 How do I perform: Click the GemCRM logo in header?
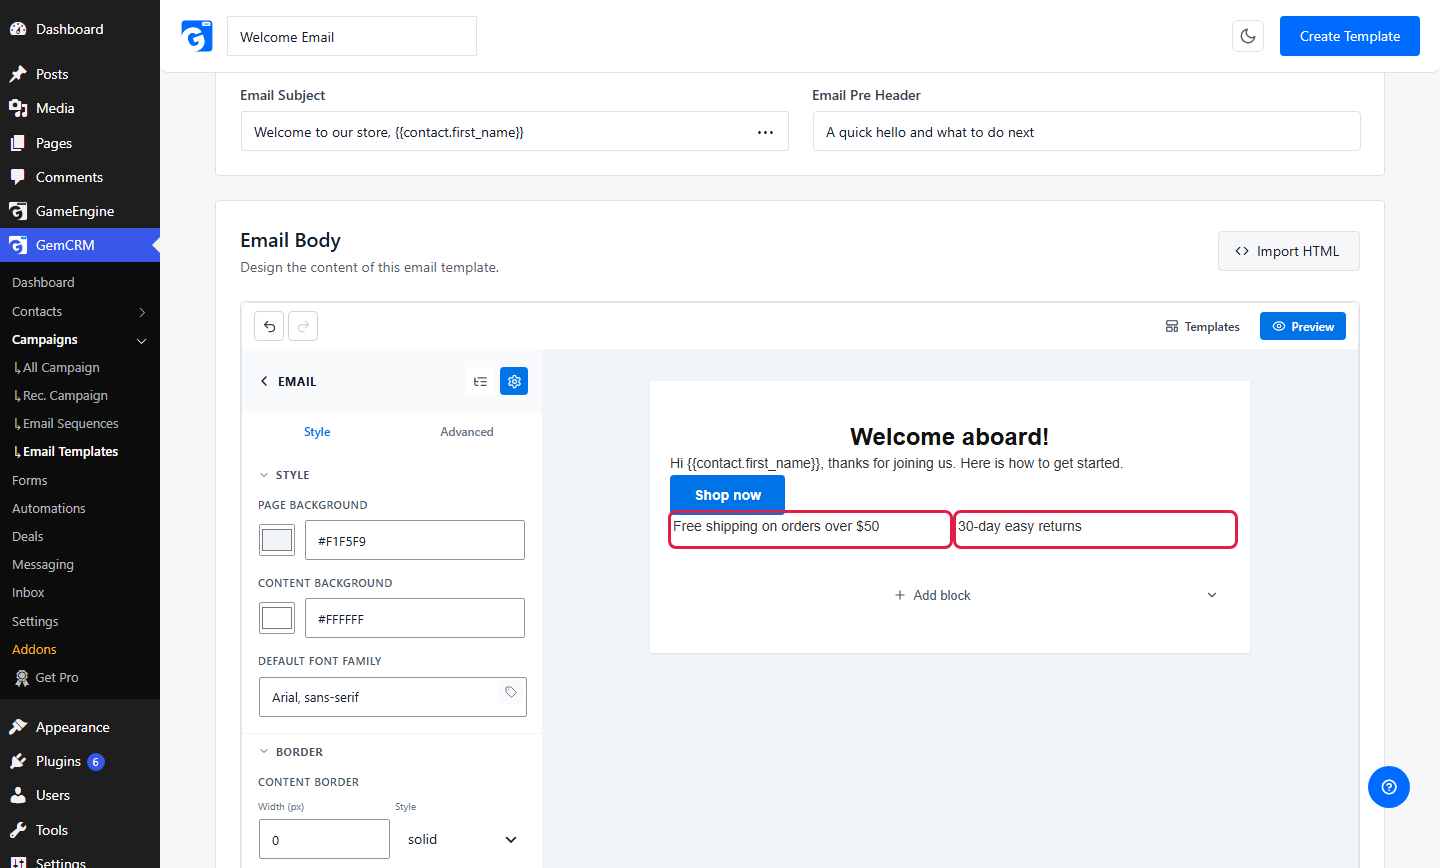[197, 36]
